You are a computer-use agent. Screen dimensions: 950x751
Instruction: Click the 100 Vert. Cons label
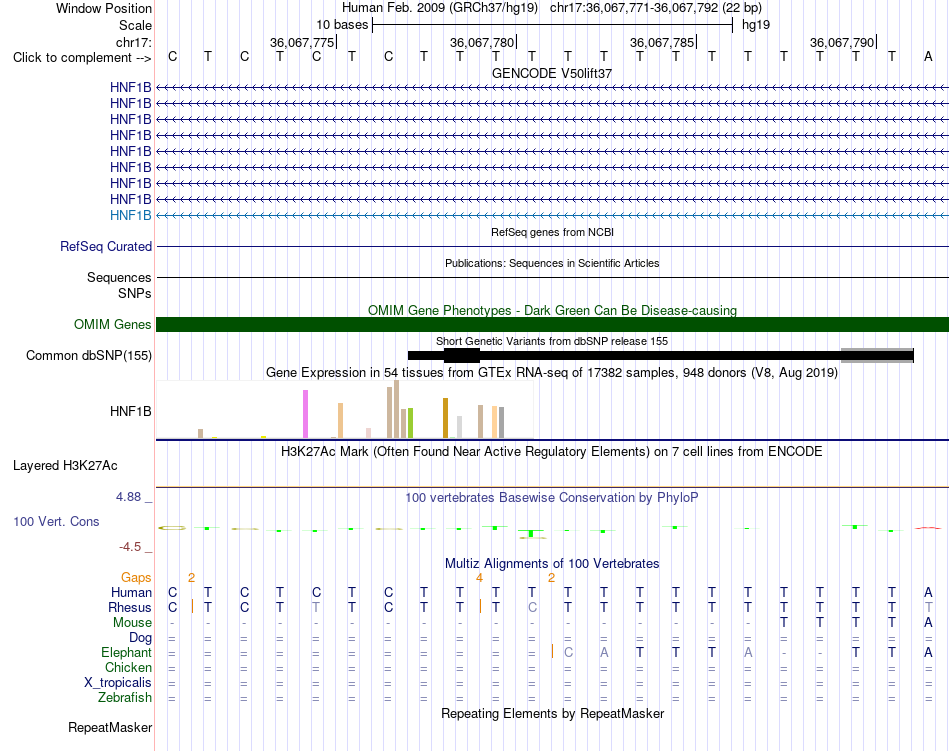coord(56,521)
